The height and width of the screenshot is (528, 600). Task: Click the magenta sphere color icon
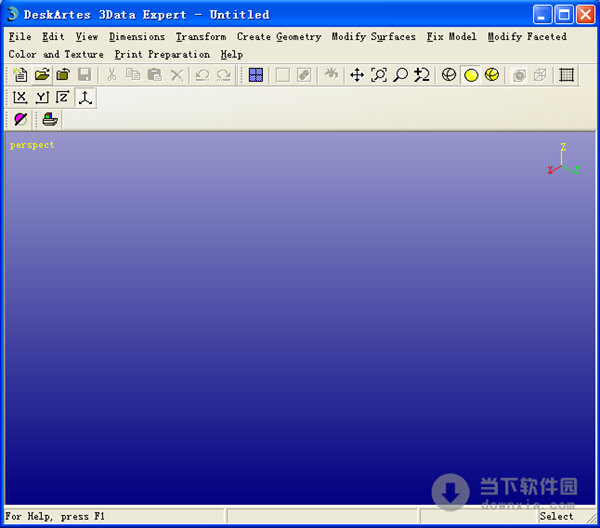coord(20,119)
